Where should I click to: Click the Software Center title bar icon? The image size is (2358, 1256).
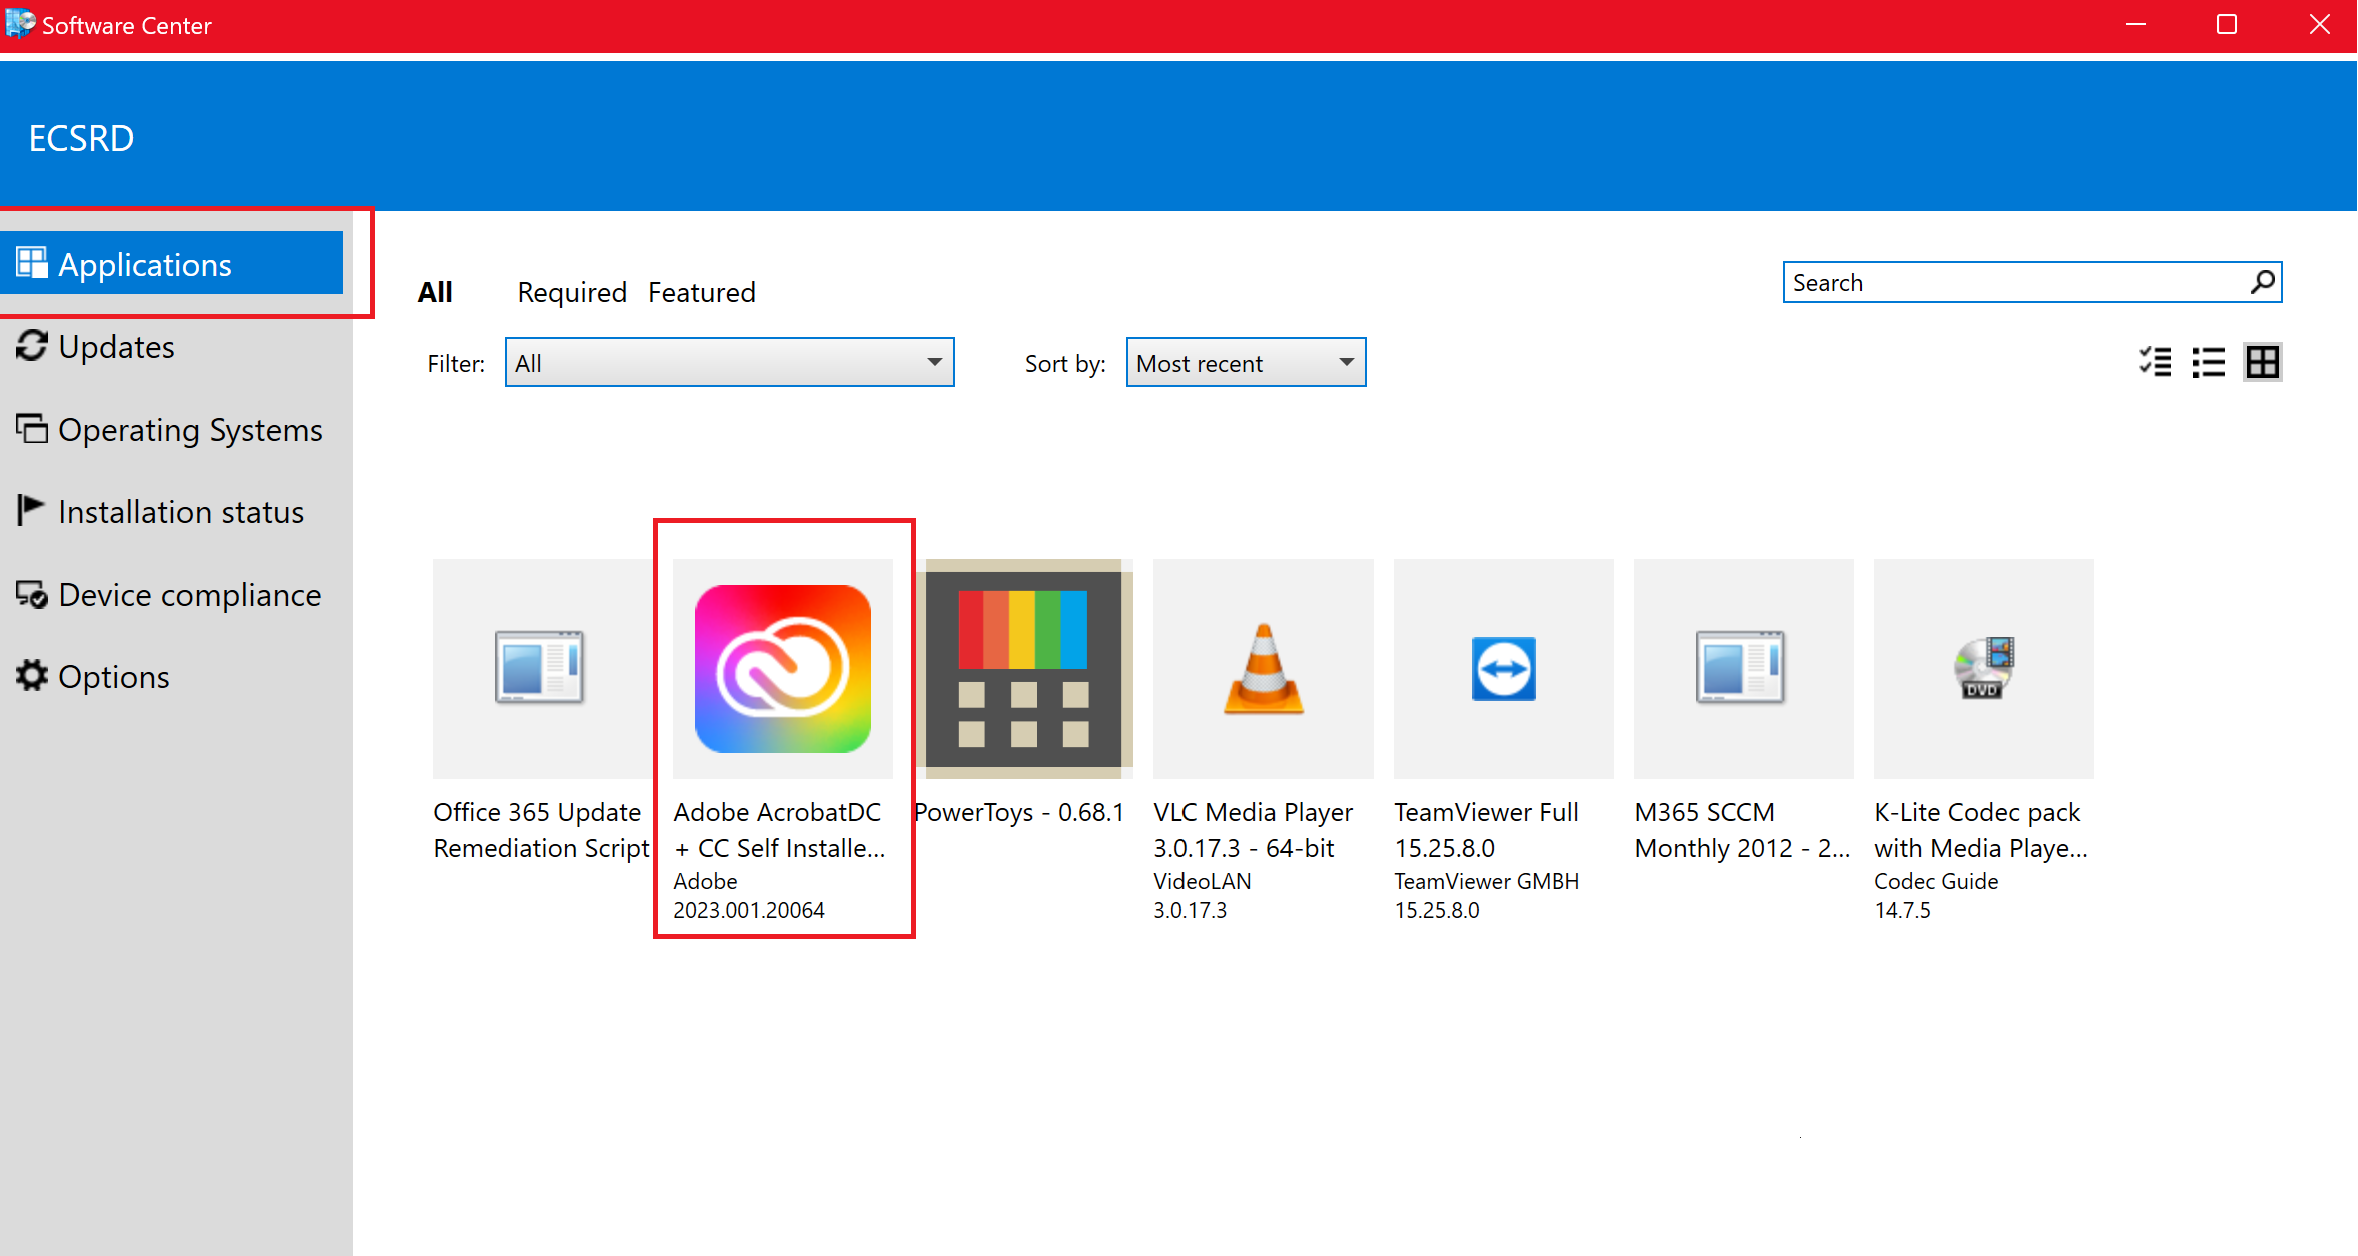click(x=20, y=24)
